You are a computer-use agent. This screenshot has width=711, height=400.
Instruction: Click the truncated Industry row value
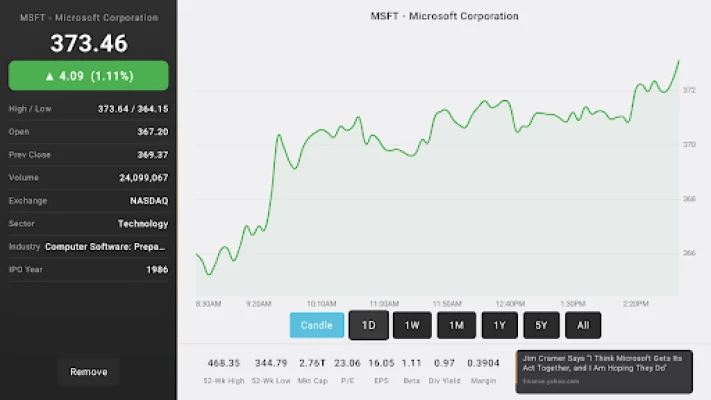[105, 247]
